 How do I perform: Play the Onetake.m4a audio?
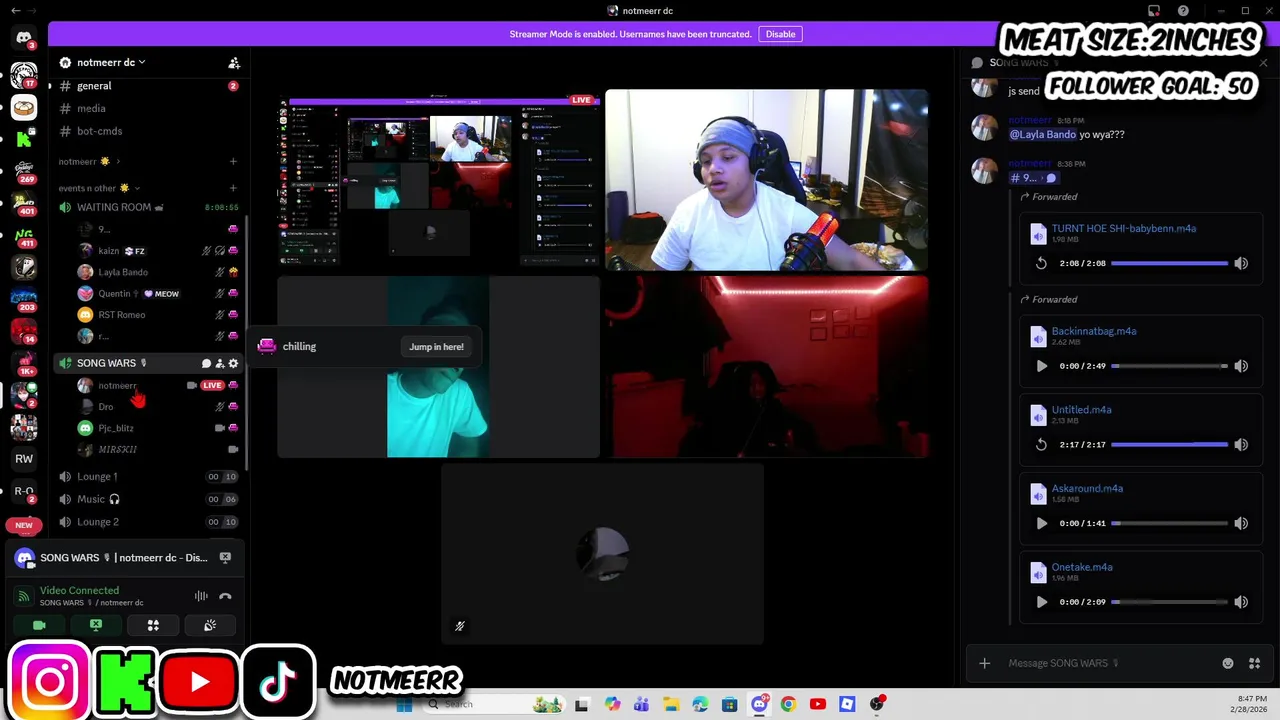1041,602
